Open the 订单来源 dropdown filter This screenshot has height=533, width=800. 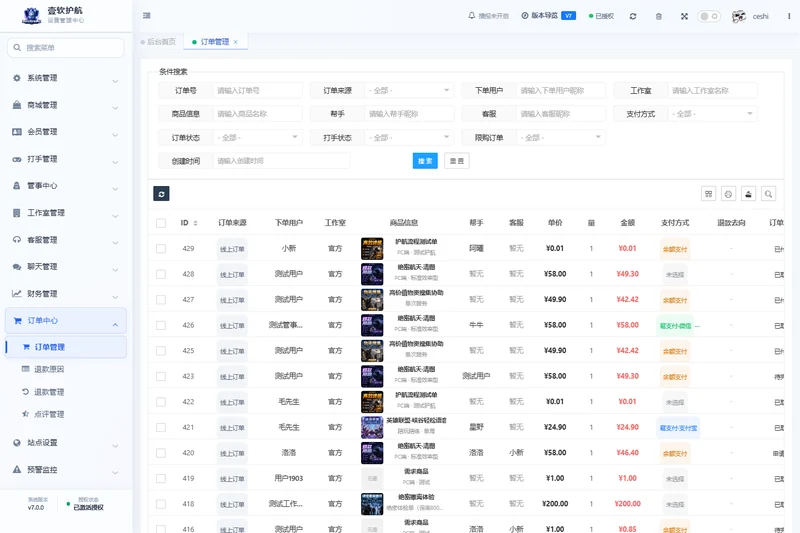click(409, 90)
